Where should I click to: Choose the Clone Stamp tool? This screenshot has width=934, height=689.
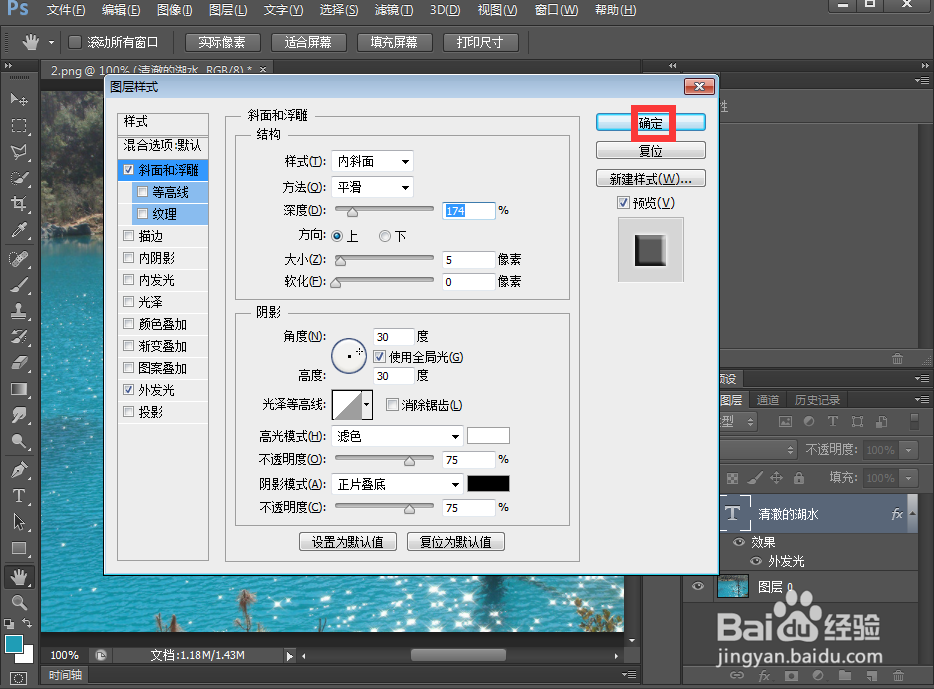[20, 309]
